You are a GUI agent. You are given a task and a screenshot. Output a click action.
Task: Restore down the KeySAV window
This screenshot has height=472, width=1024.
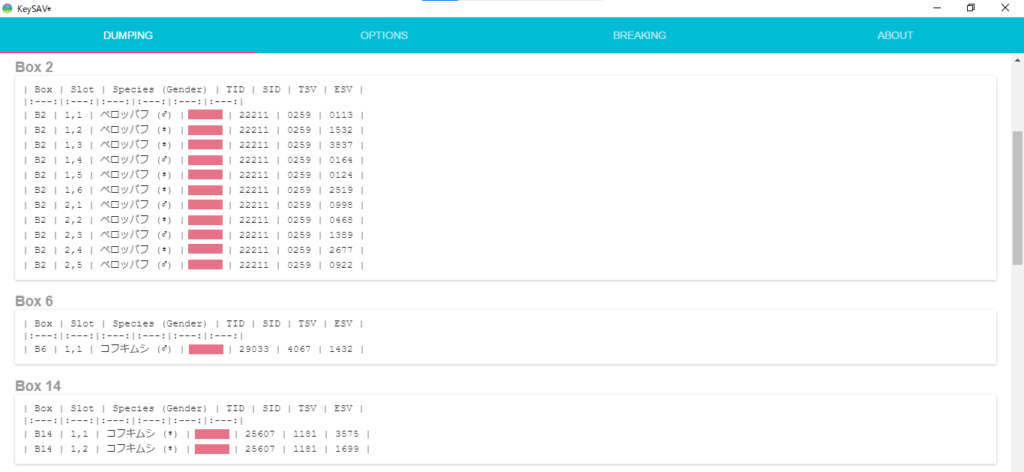pyautogui.click(x=970, y=8)
